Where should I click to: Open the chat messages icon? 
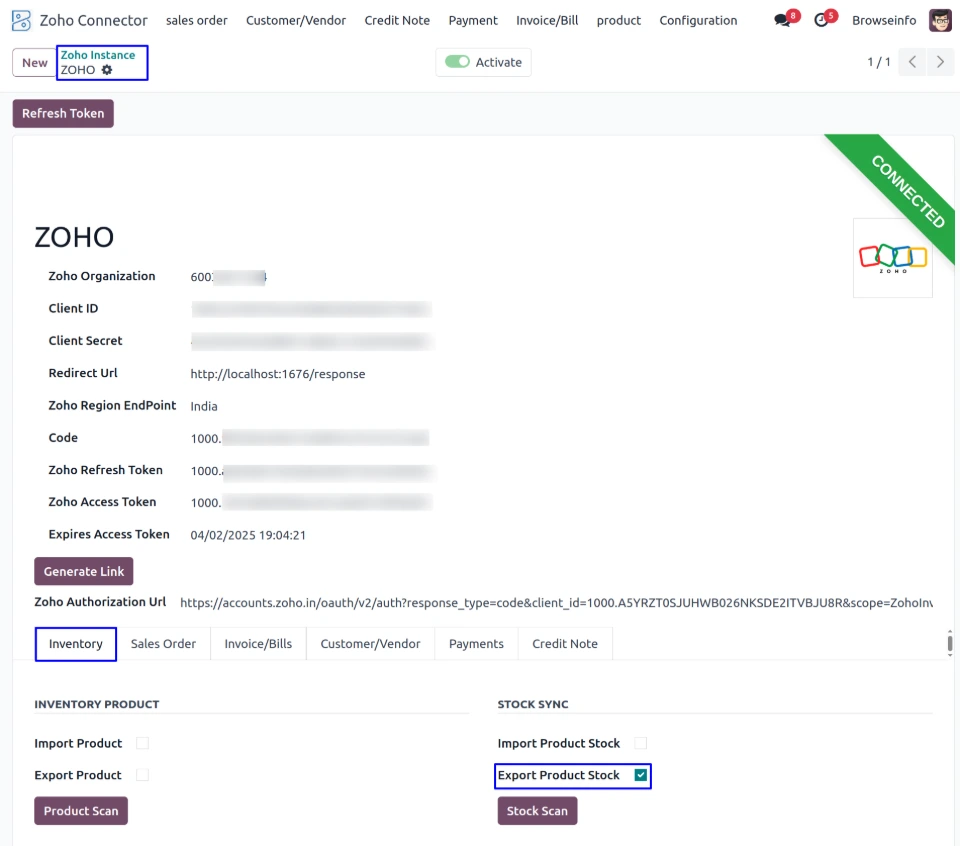click(x=782, y=21)
